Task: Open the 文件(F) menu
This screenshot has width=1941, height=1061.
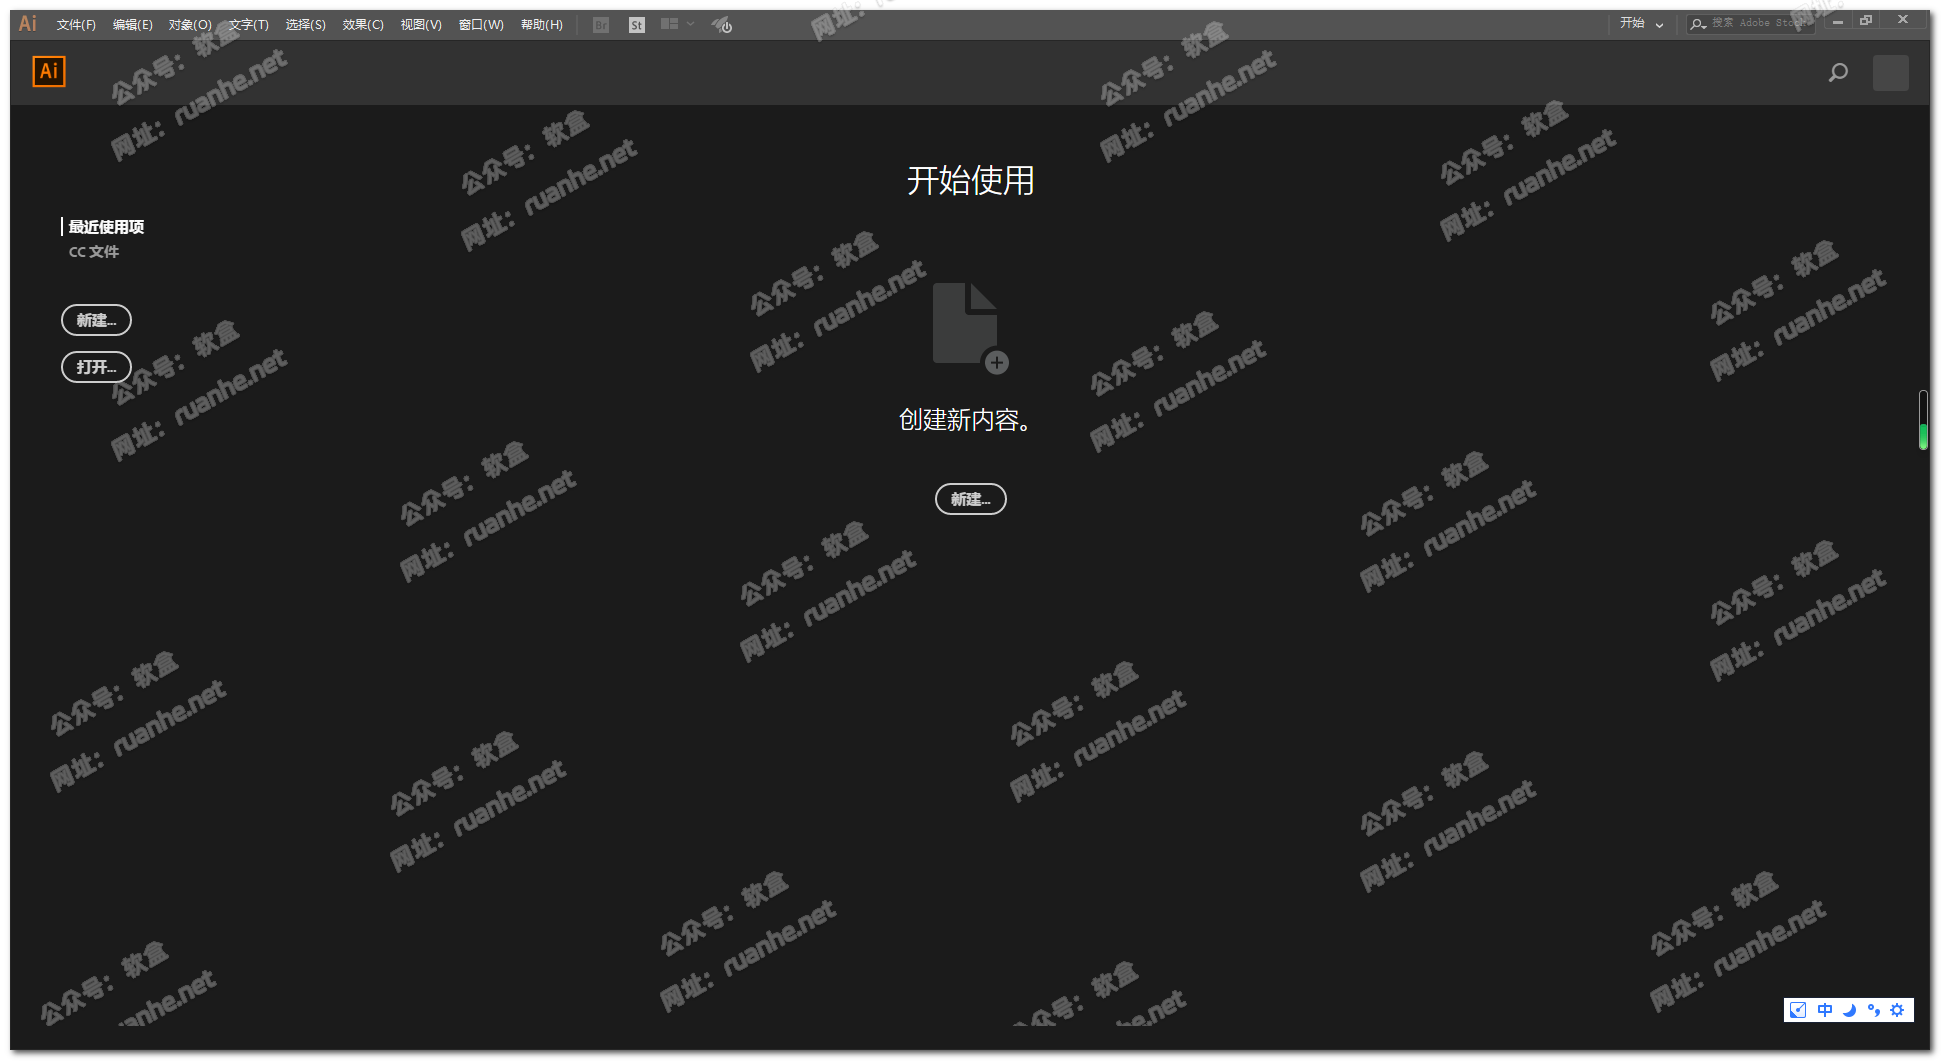Action: point(76,25)
